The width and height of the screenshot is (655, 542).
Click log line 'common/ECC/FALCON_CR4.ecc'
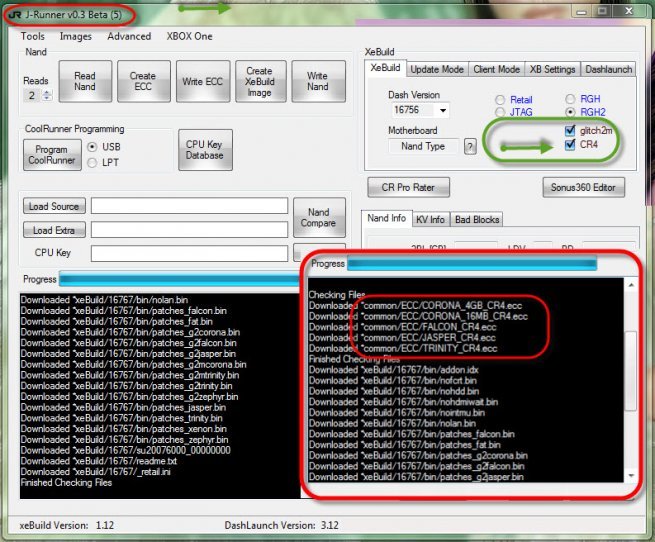coord(403,327)
